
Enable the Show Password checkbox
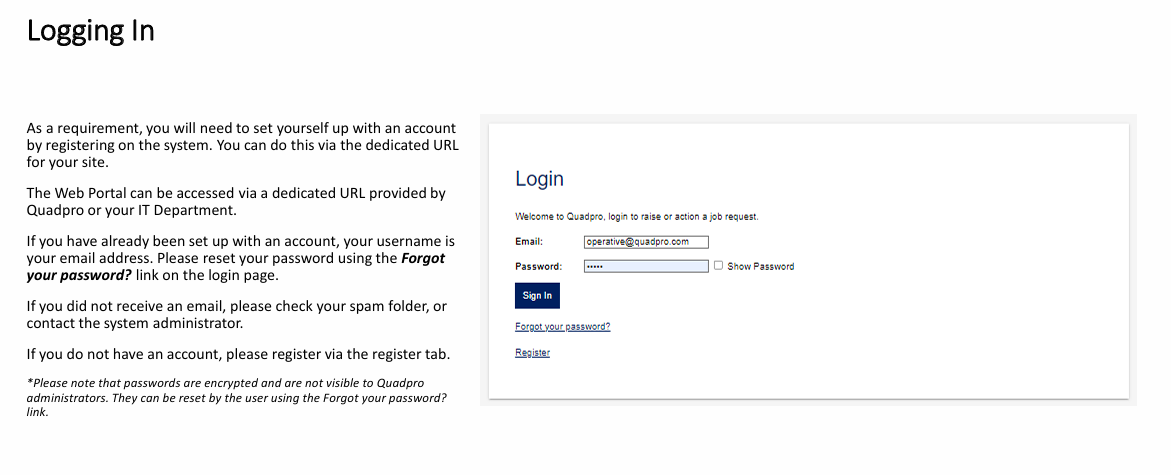click(x=718, y=265)
